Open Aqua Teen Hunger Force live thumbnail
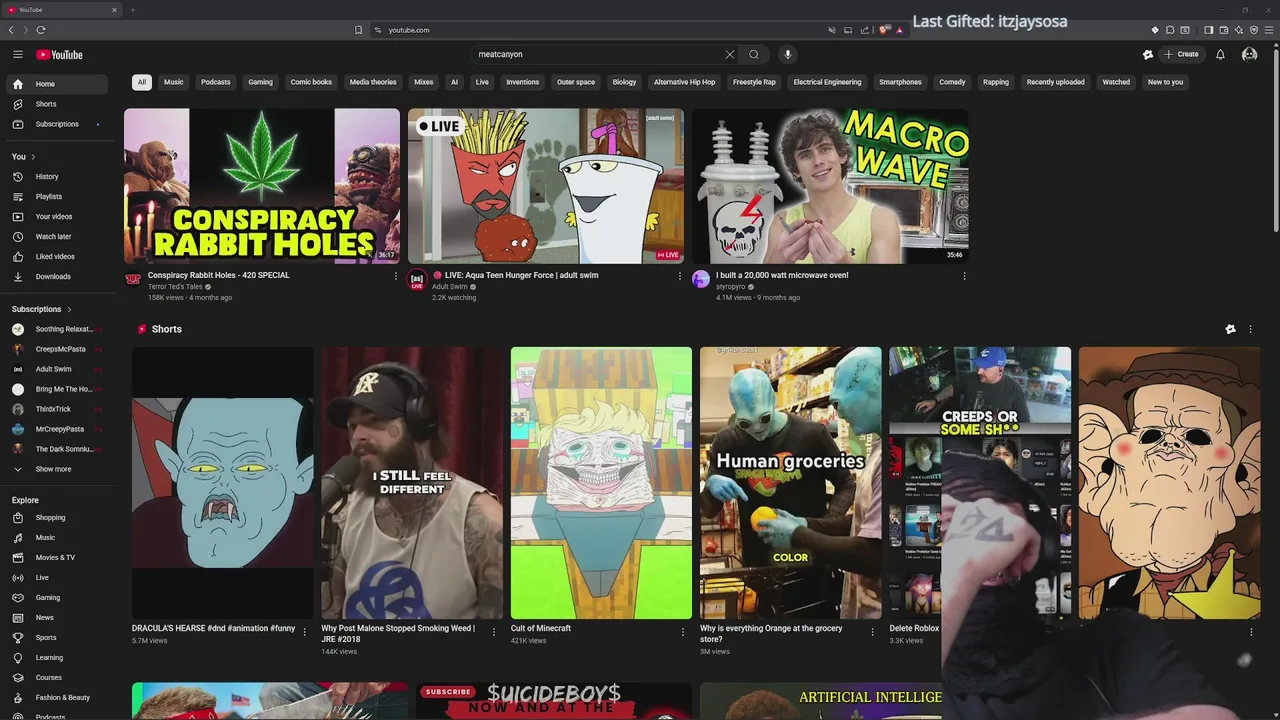The height and width of the screenshot is (720, 1280). (x=546, y=186)
